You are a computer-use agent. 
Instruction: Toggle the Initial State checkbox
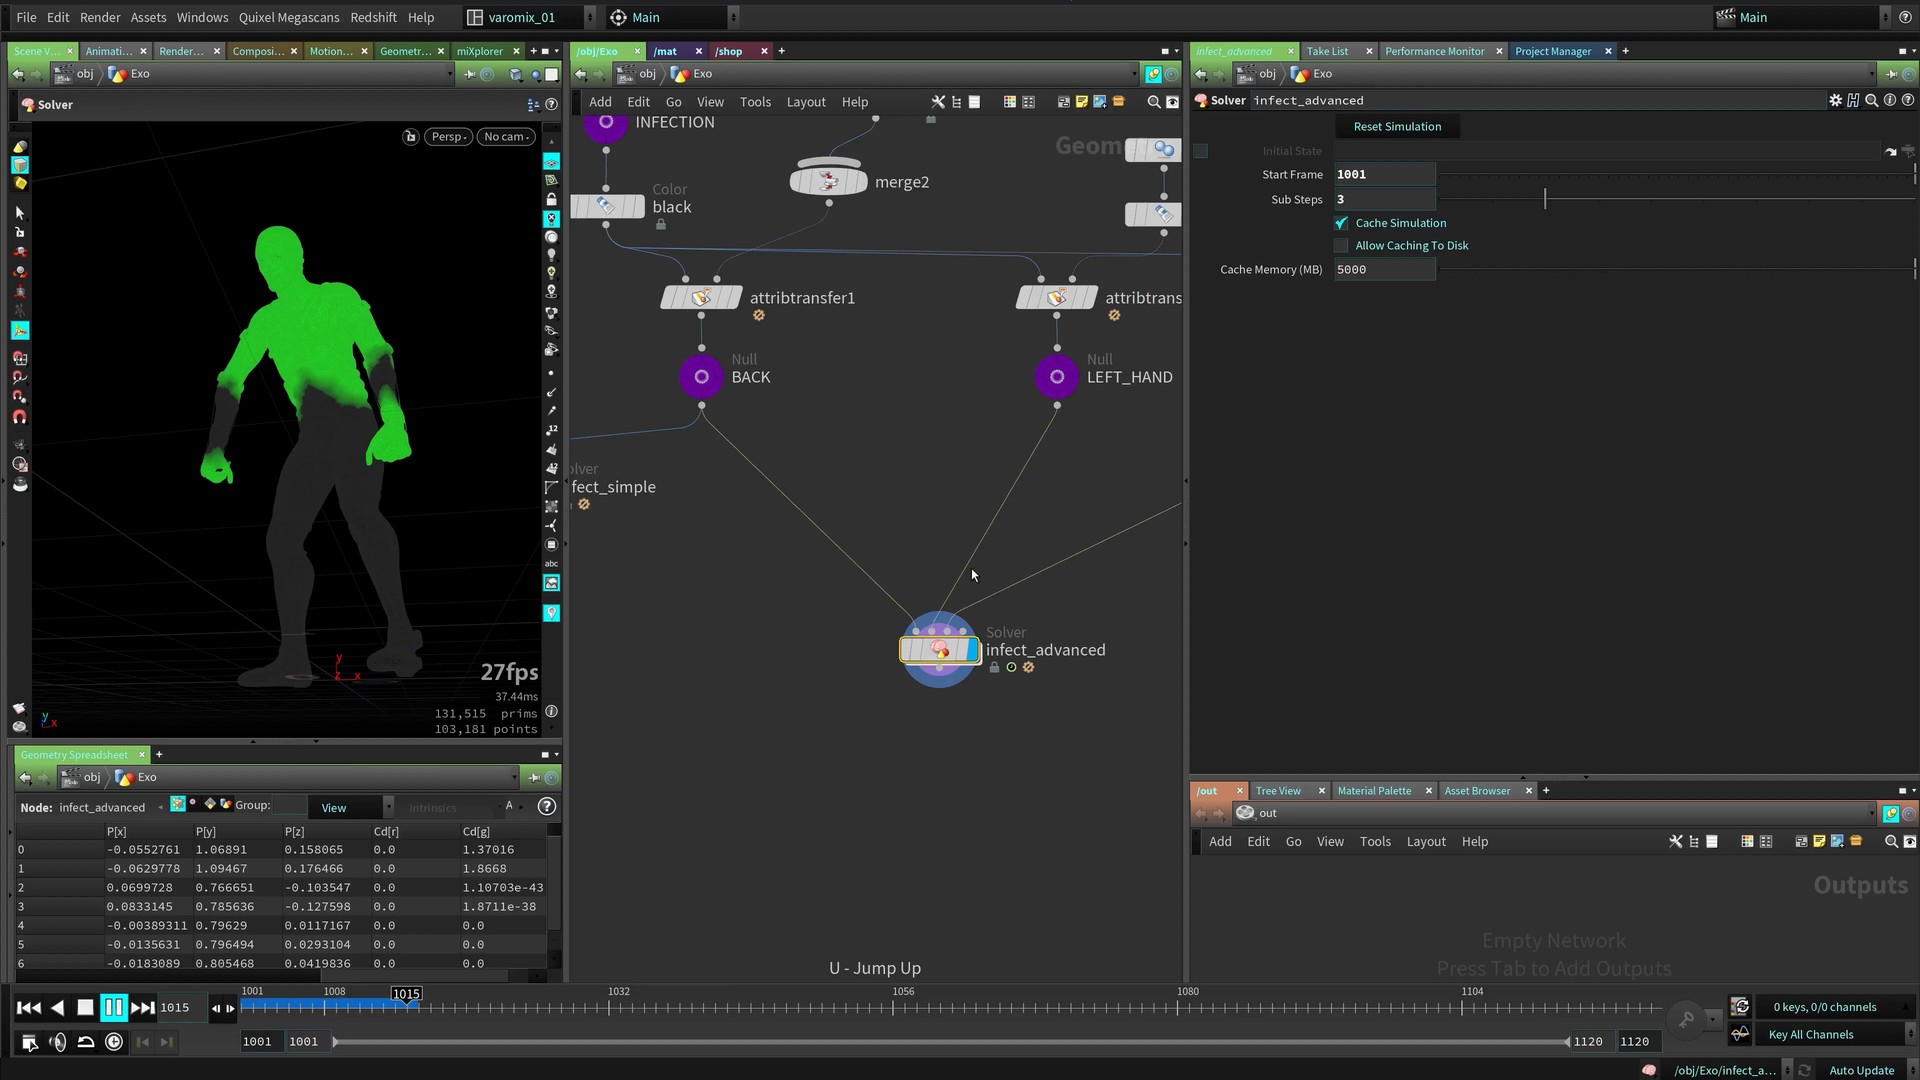(1201, 151)
